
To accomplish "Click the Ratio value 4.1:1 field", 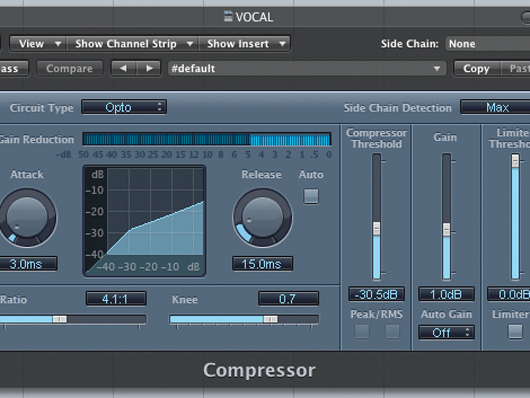I will (x=116, y=299).
